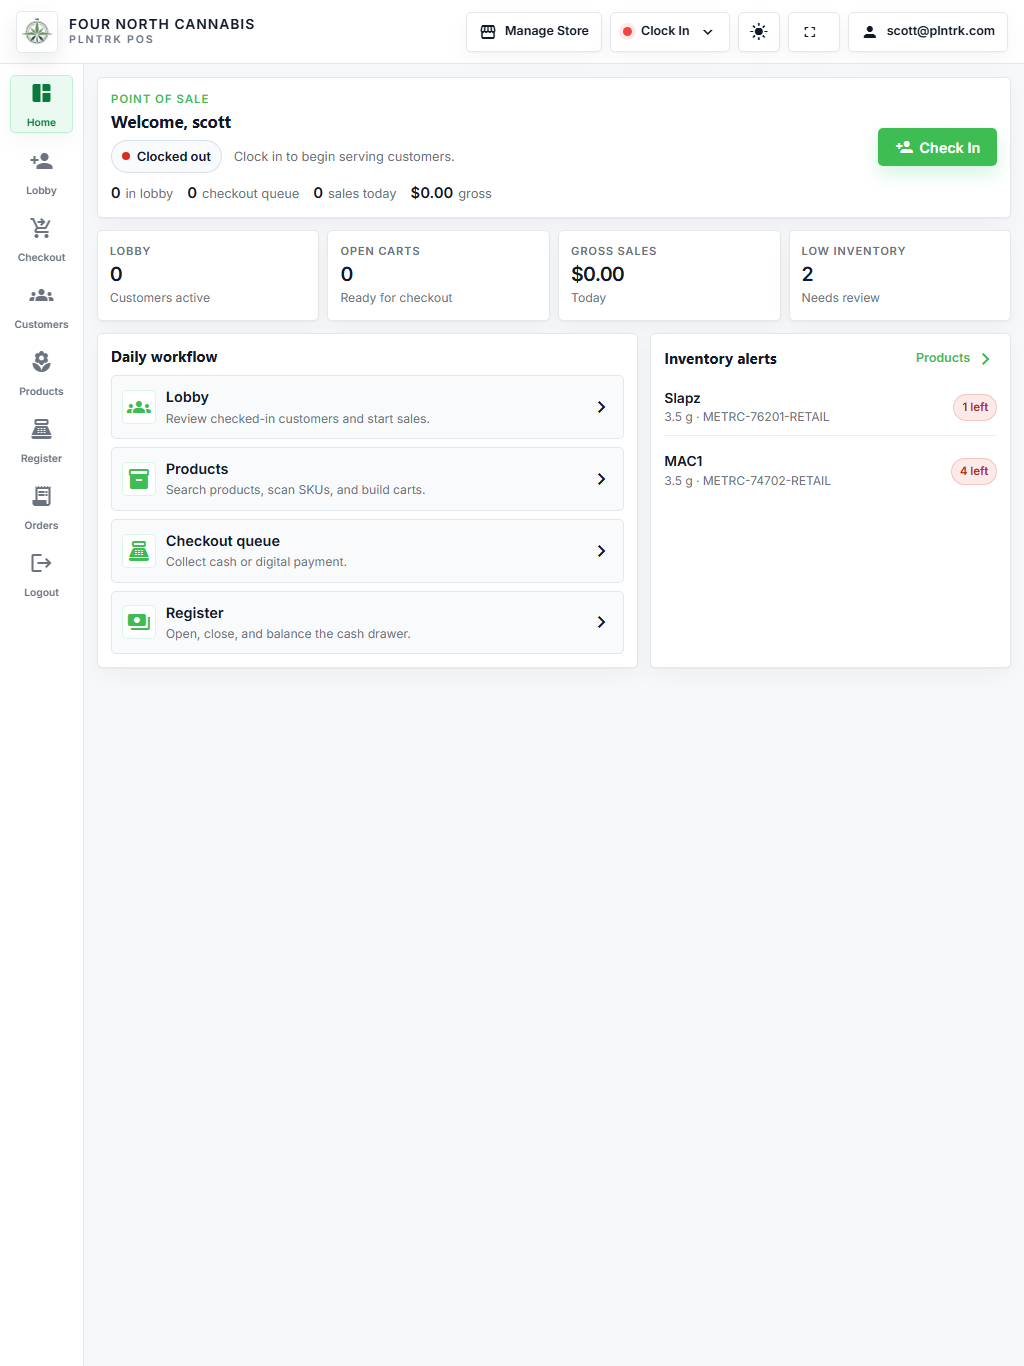Screen dimensions: 1024x1366
Task: Toggle light/dark theme sun icon
Action: (x=759, y=32)
